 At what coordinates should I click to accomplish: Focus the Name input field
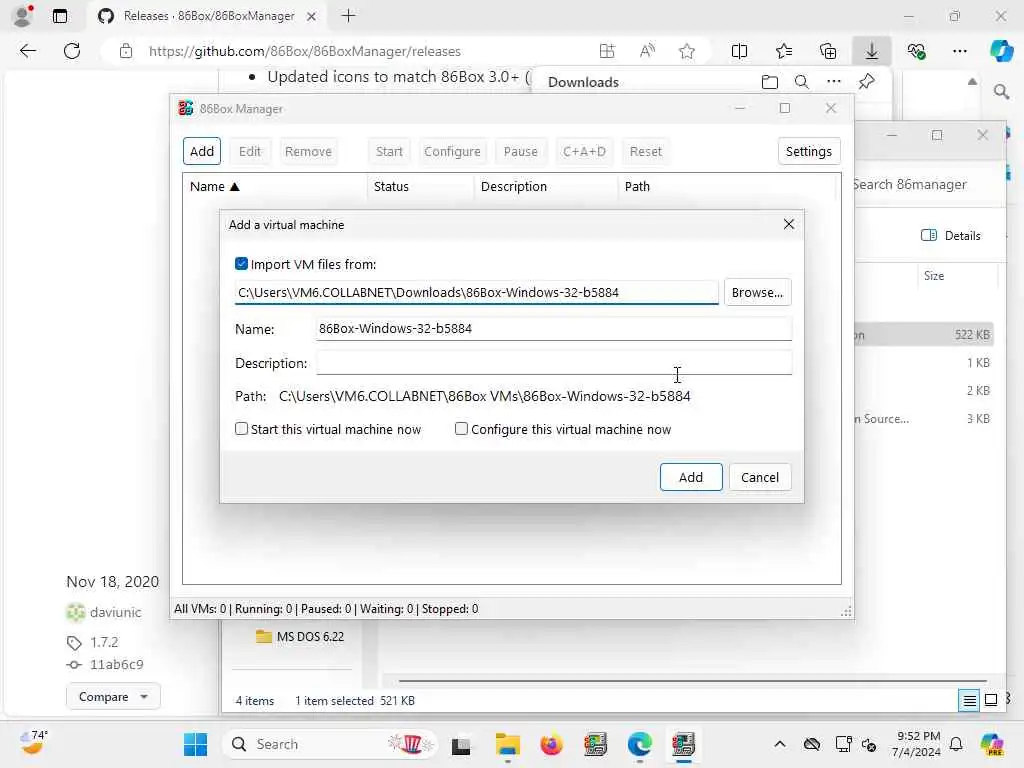(554, 328)
